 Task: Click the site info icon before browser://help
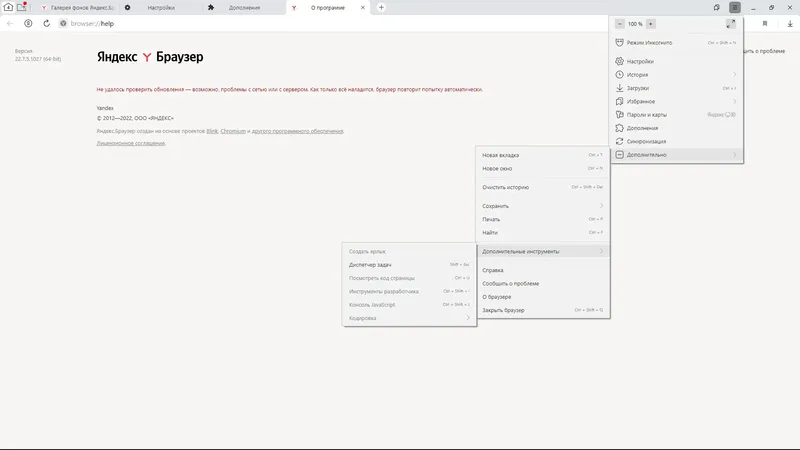coord(63,23)
